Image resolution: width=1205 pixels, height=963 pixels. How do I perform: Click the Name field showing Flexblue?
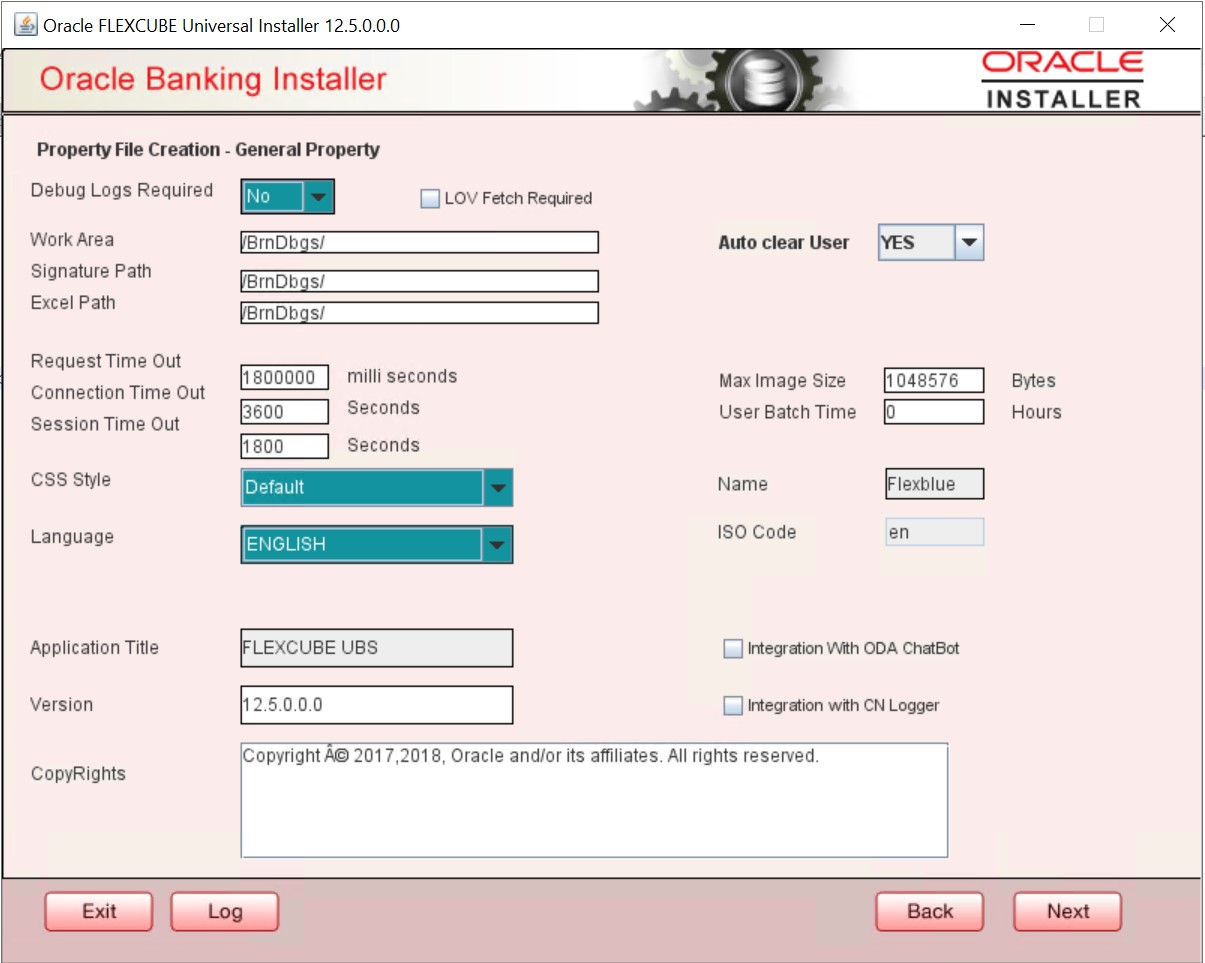(x=934, y=484)
